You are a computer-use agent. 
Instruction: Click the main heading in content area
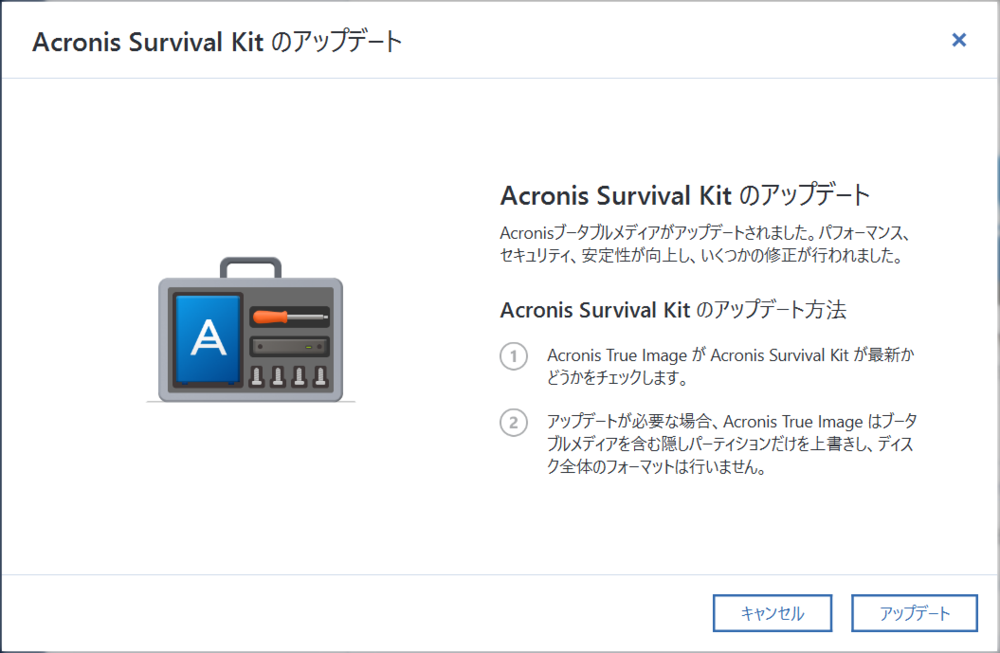685,195
